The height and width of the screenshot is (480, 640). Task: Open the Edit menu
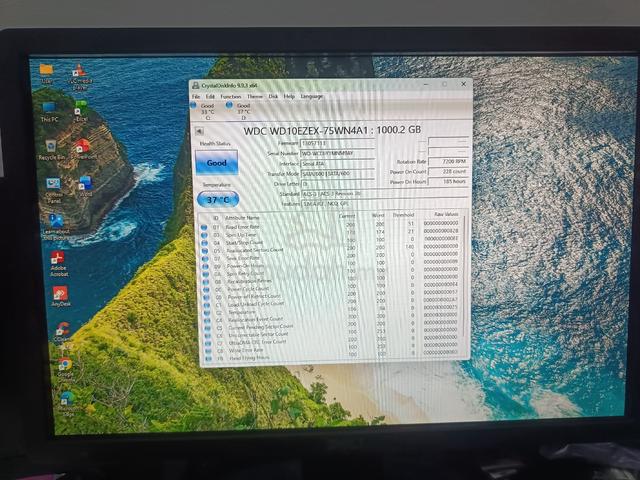coord(210,96)
